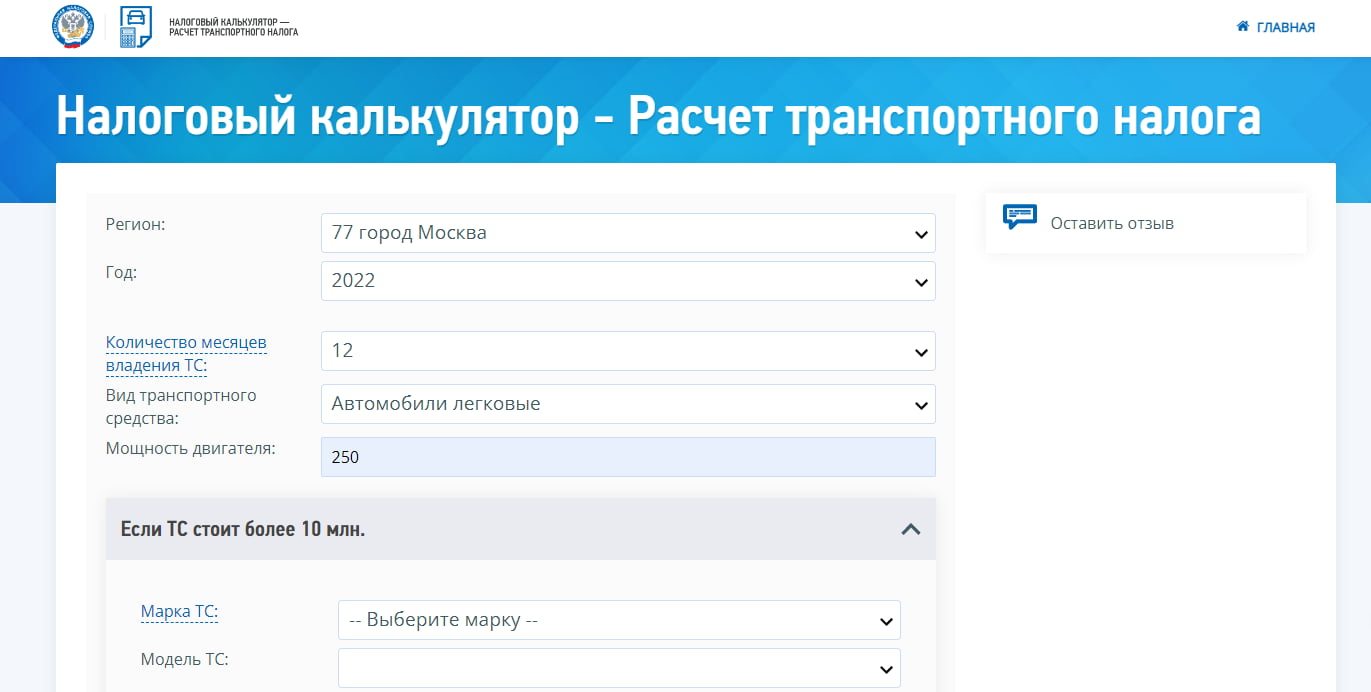Go to ГЛАВНАЯ in the top menu
The width and height of the screenshot is (1371, 692).
point(1283,27)
